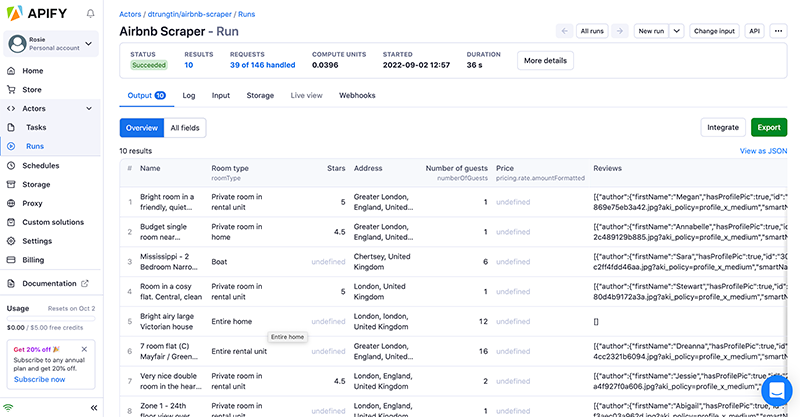Switch to the Webhooks tab

click(x=357, y=95)
